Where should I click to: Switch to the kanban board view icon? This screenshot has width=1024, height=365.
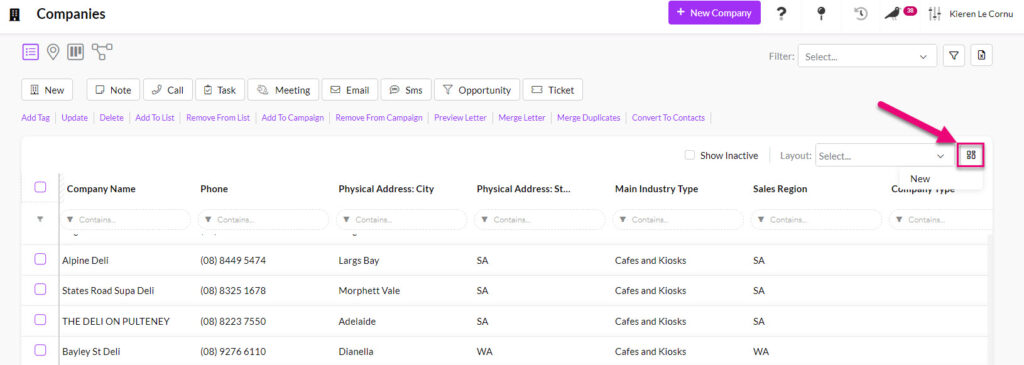76,52
